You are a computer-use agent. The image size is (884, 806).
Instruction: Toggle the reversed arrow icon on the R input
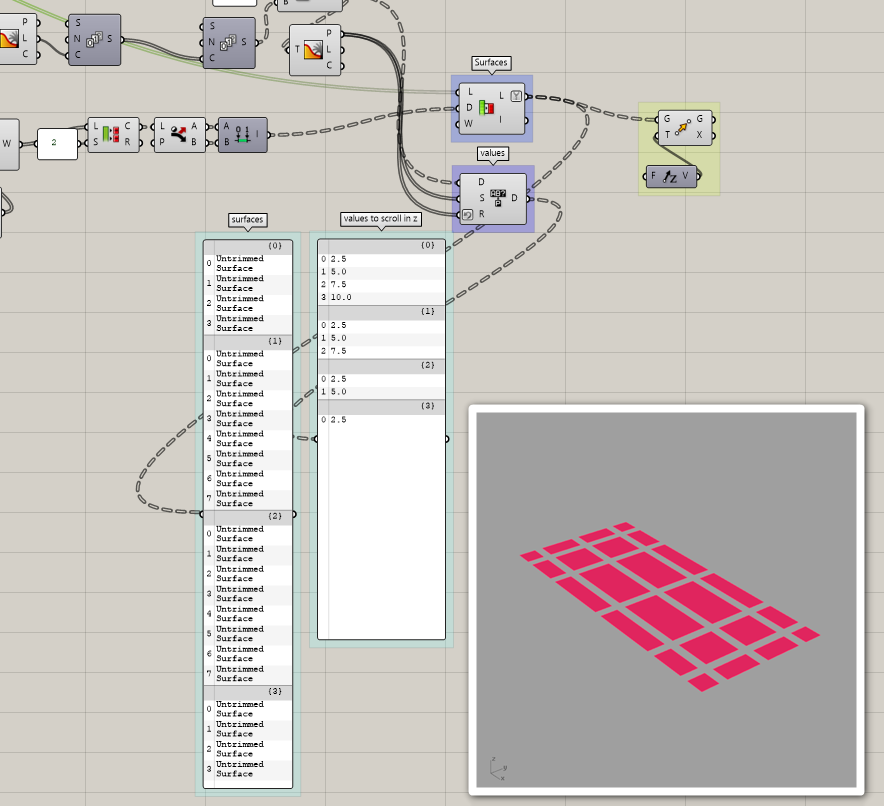pos(466,216)
